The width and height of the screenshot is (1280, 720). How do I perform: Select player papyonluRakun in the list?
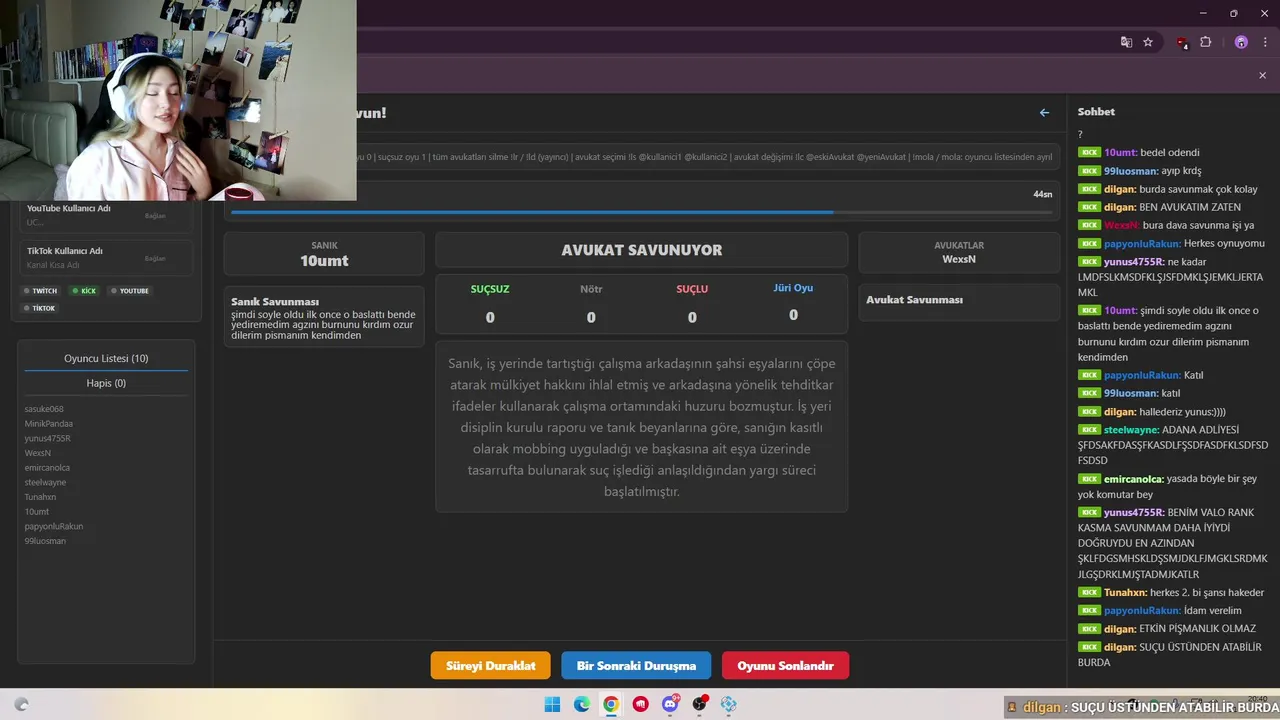[x=54, y=526]
